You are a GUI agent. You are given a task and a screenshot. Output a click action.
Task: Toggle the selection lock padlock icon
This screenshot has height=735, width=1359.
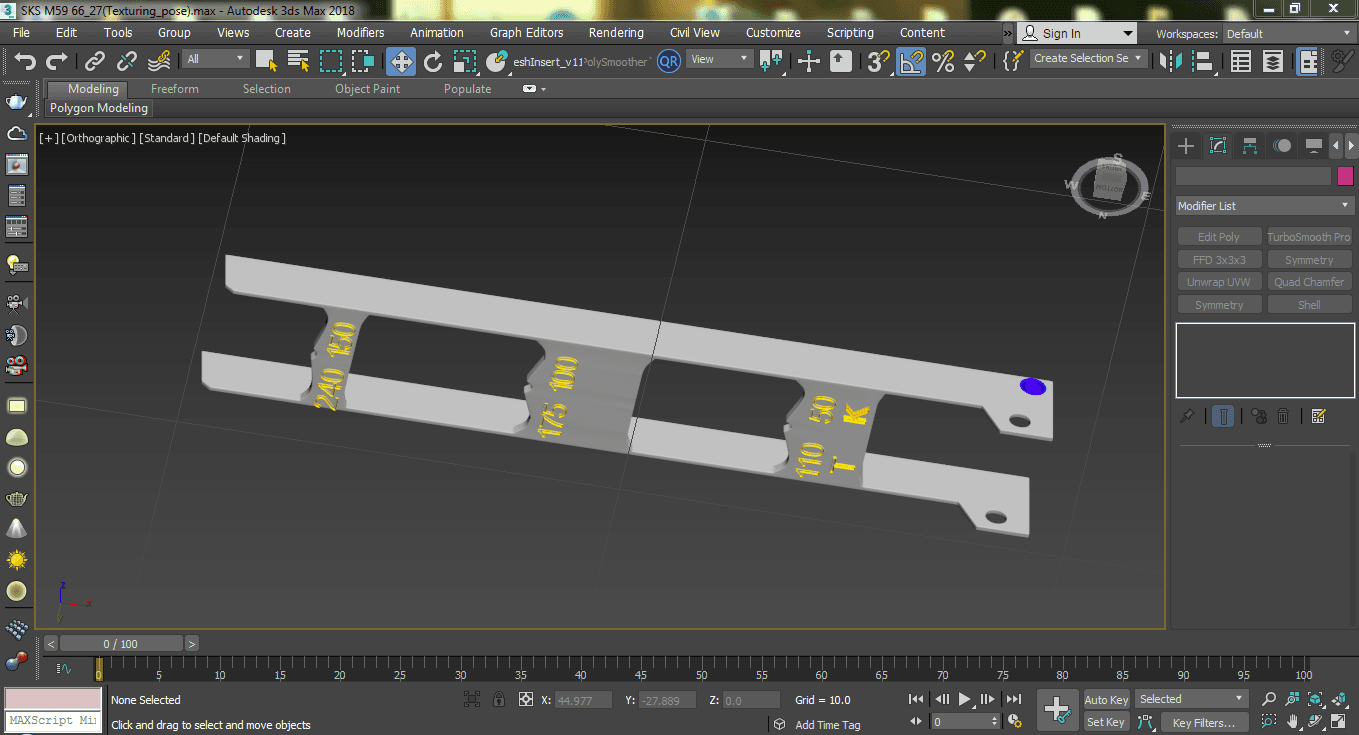click(x=498, y=700)
